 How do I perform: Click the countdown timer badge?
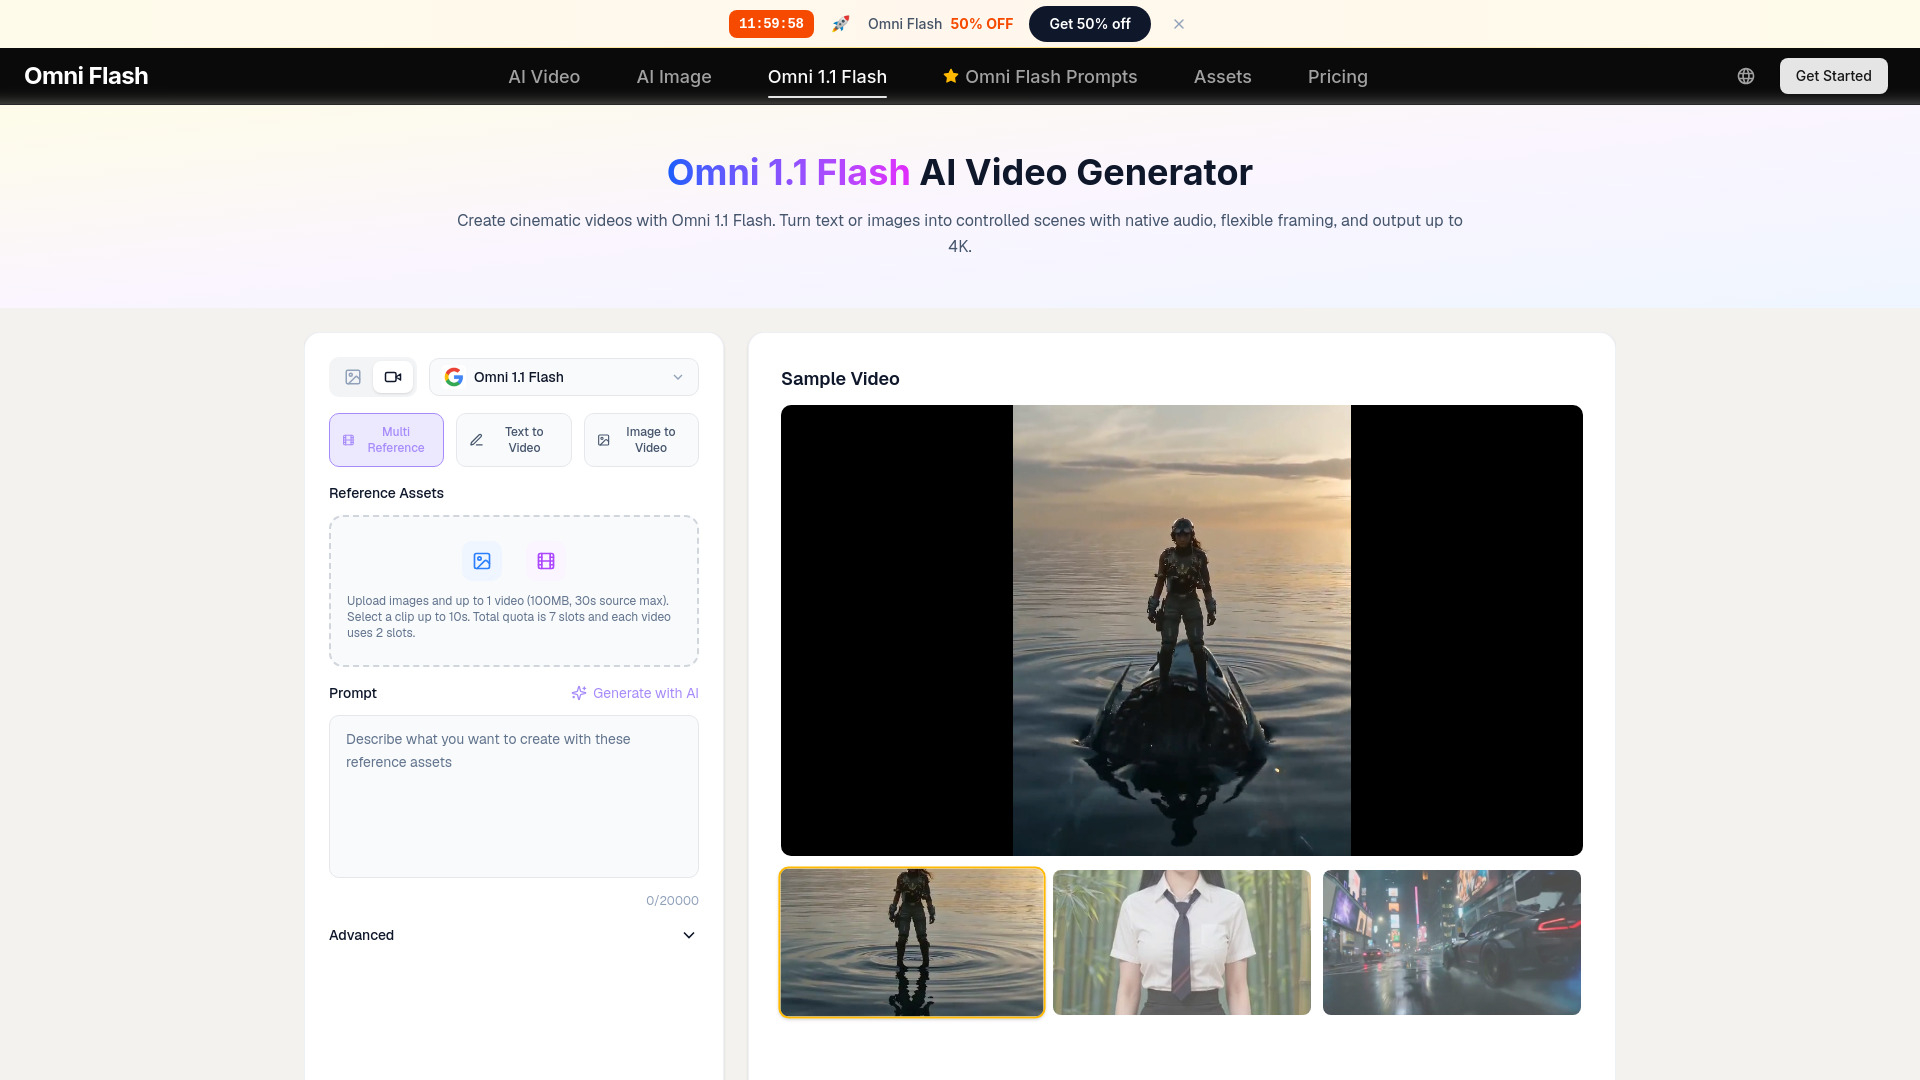coord(771,24)
